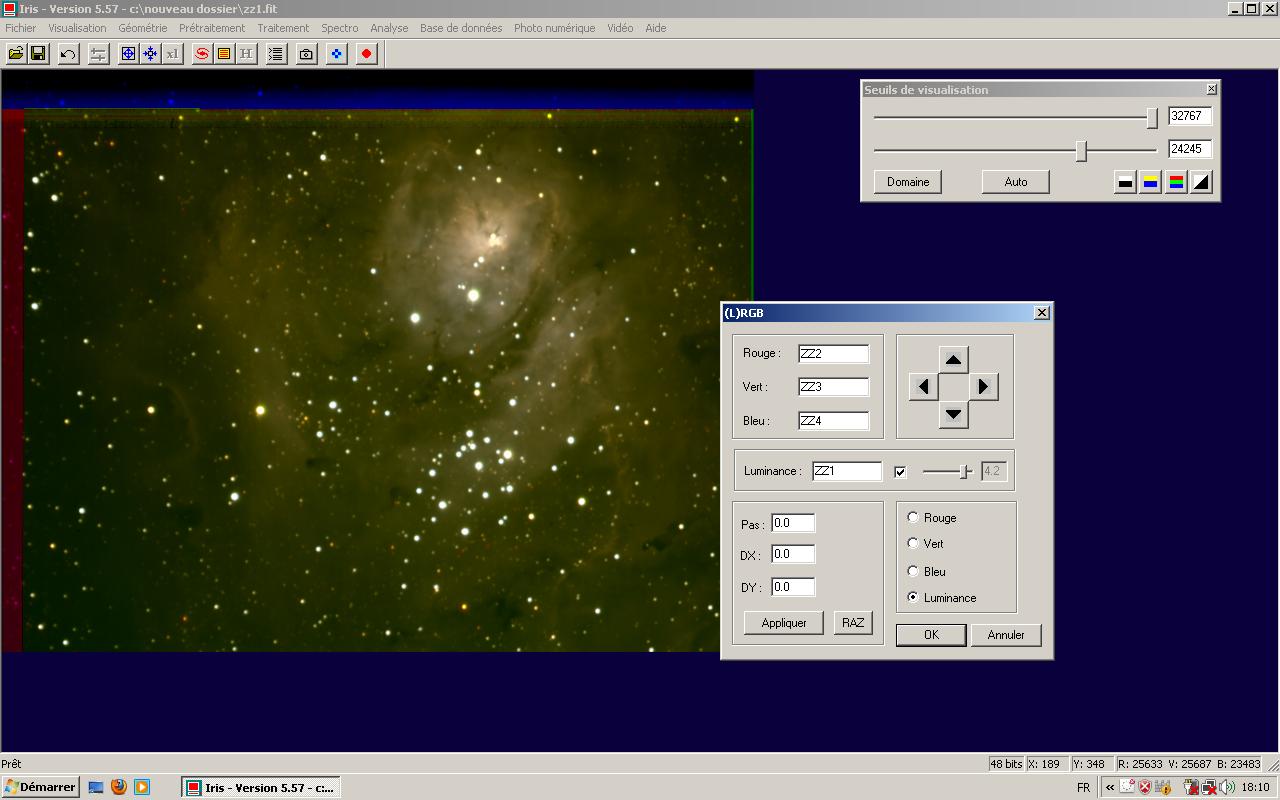Click the open file folder icon
This screenshot has width=1280, height=800.
point(16,54)
